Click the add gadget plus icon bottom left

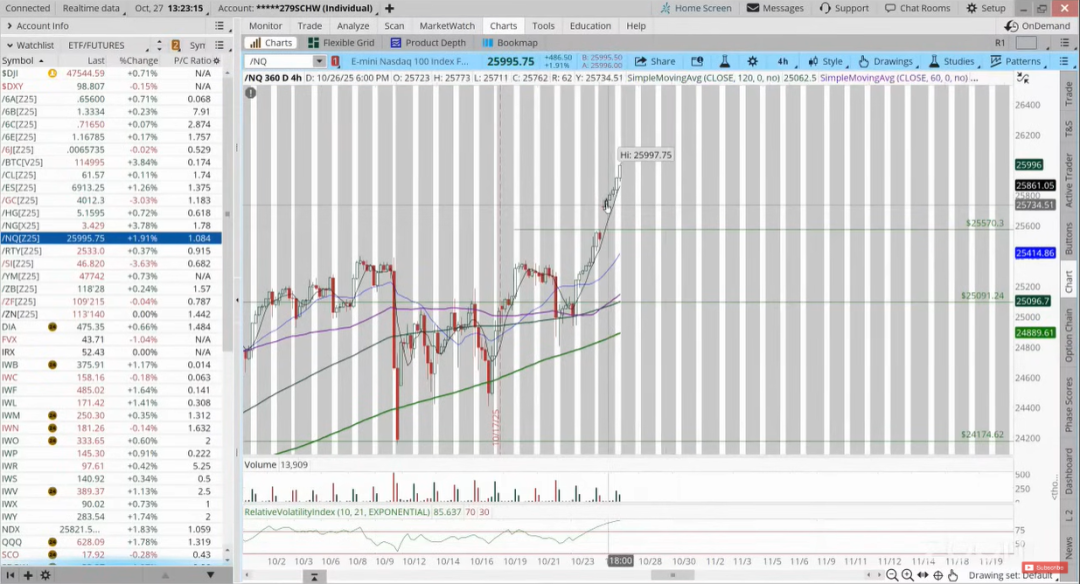pyautogui.click(x=28, y=575)
